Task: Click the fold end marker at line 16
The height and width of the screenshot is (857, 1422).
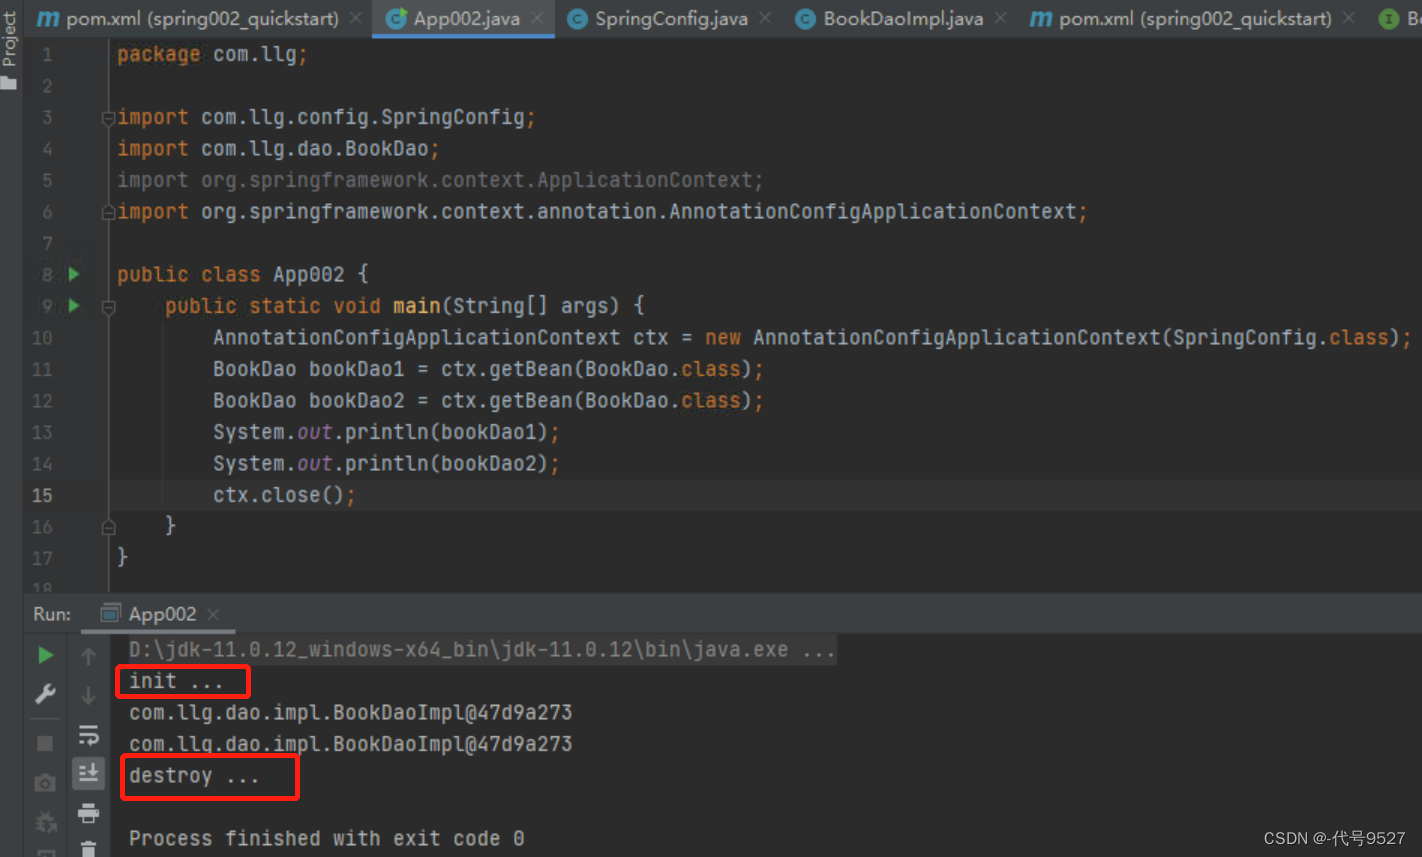Action: tap(108, 527)
